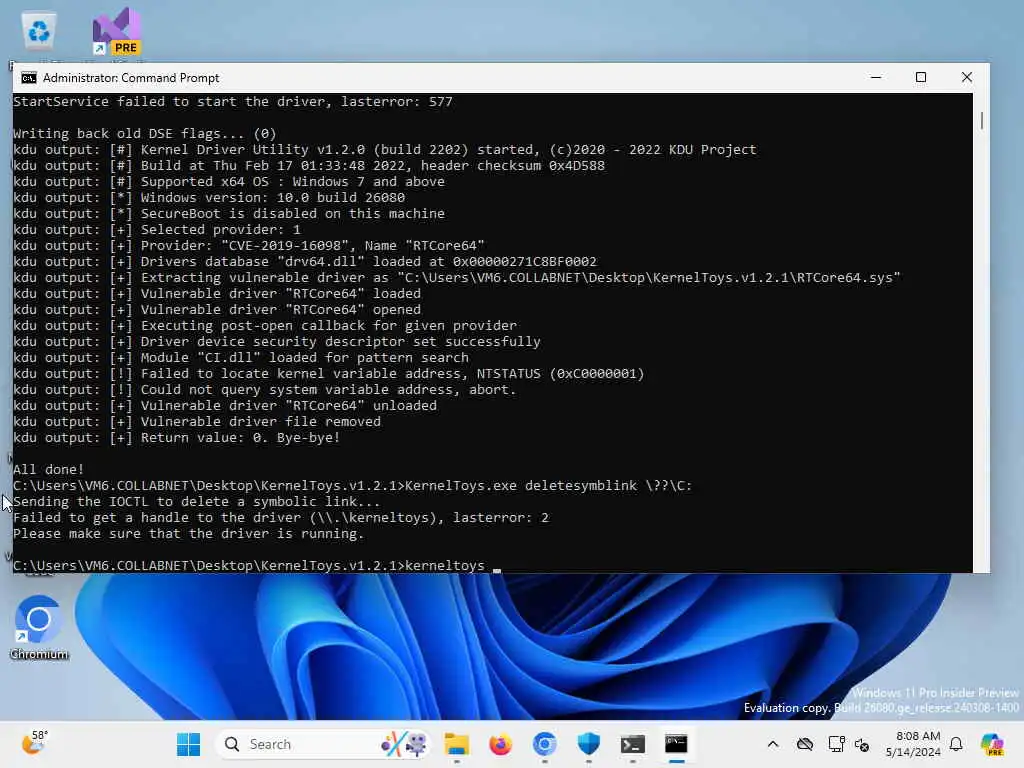Open the weather widget showing 58°
The image size is (1024, 768).
pyautogui.click(x=34, y=743)
